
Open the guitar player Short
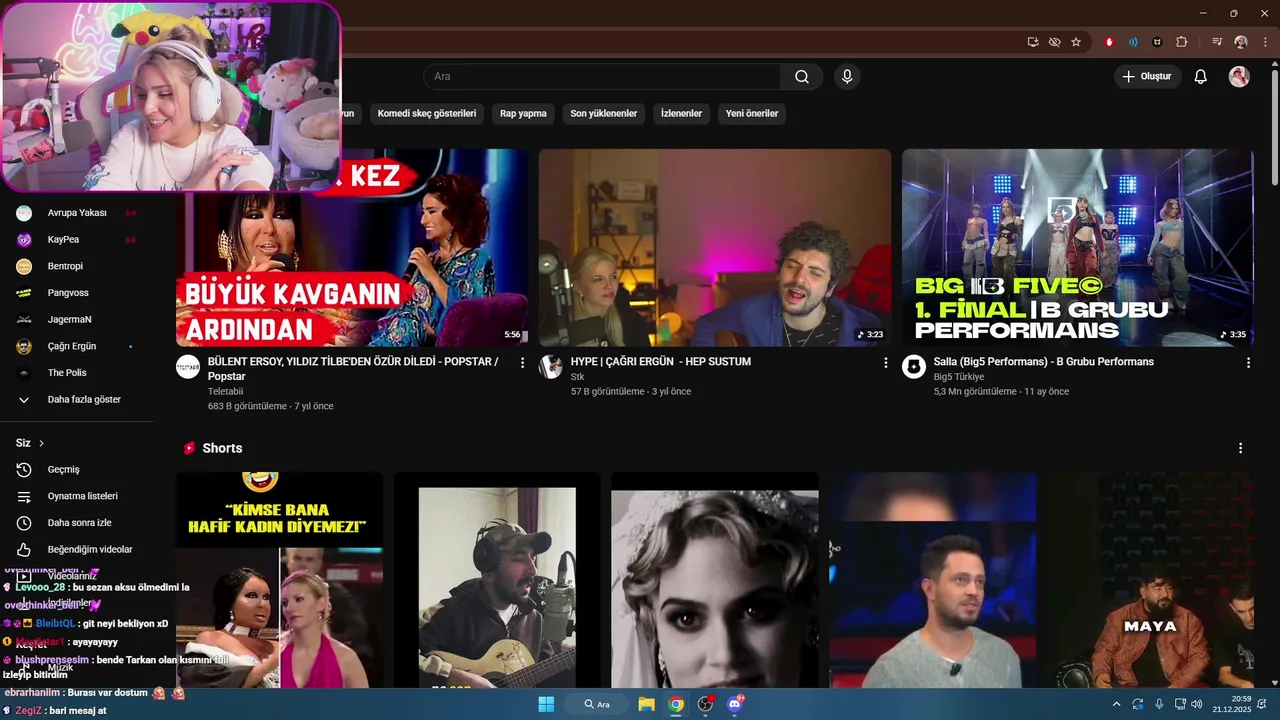point(497,580)
